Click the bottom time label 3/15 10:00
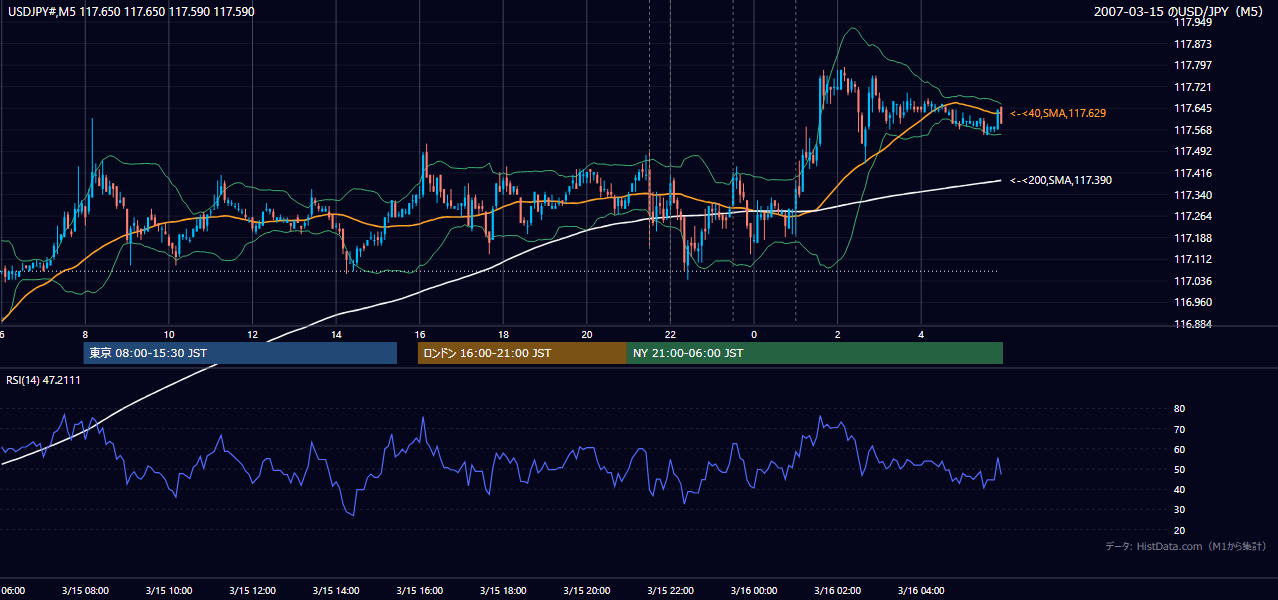This screenshot has width=1278, height=600. (x=168, y=590)
